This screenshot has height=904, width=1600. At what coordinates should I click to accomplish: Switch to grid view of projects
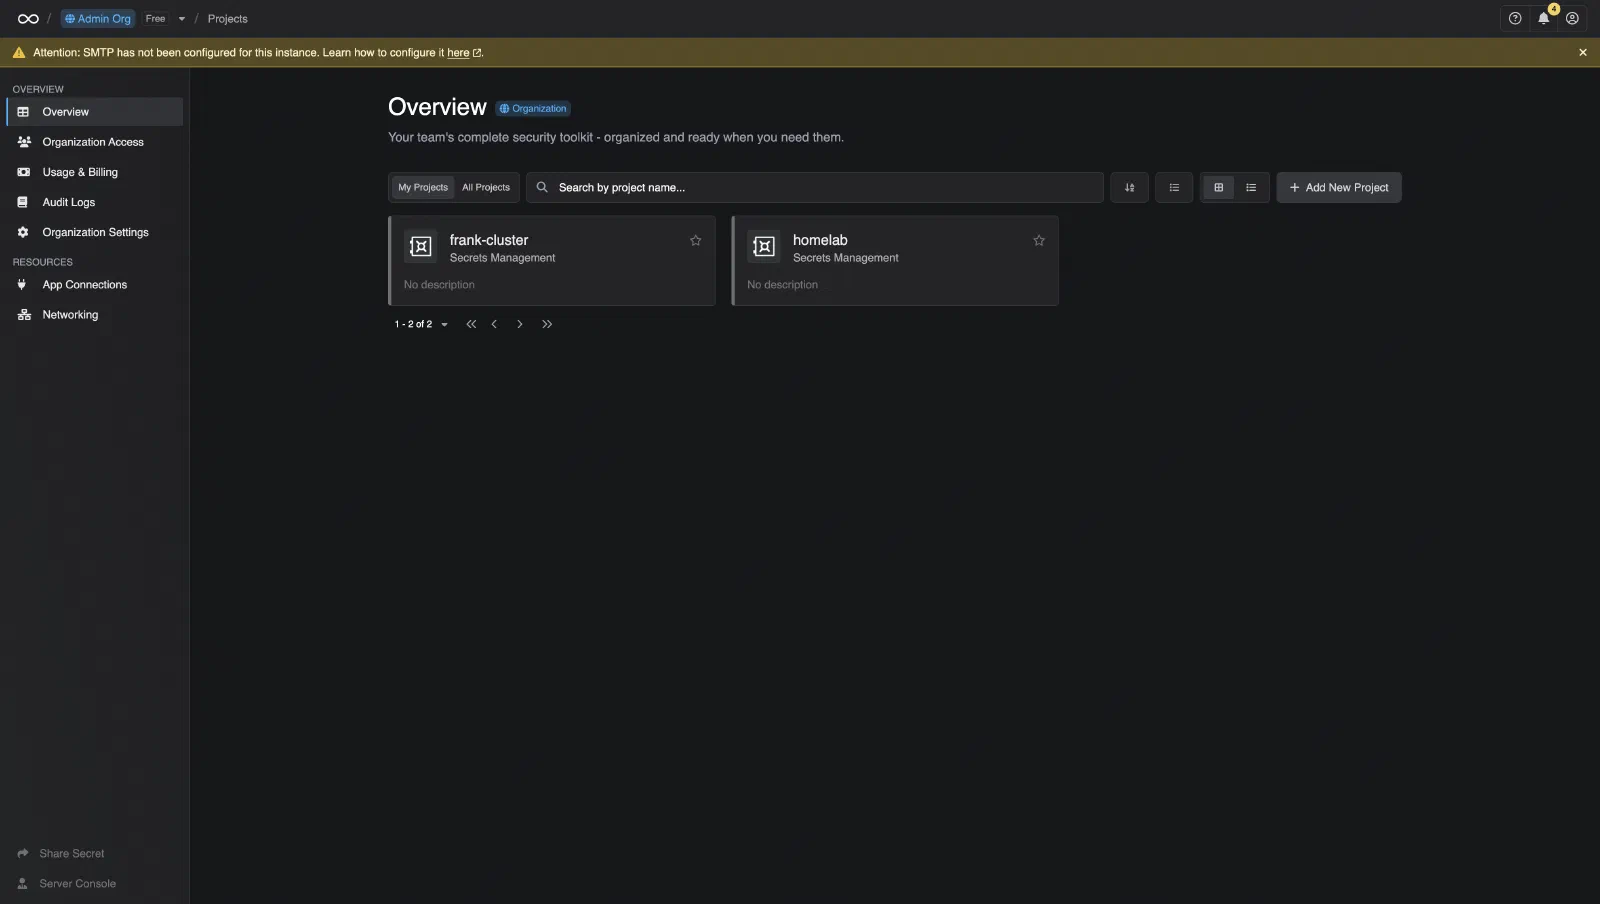click(1218, 188)
